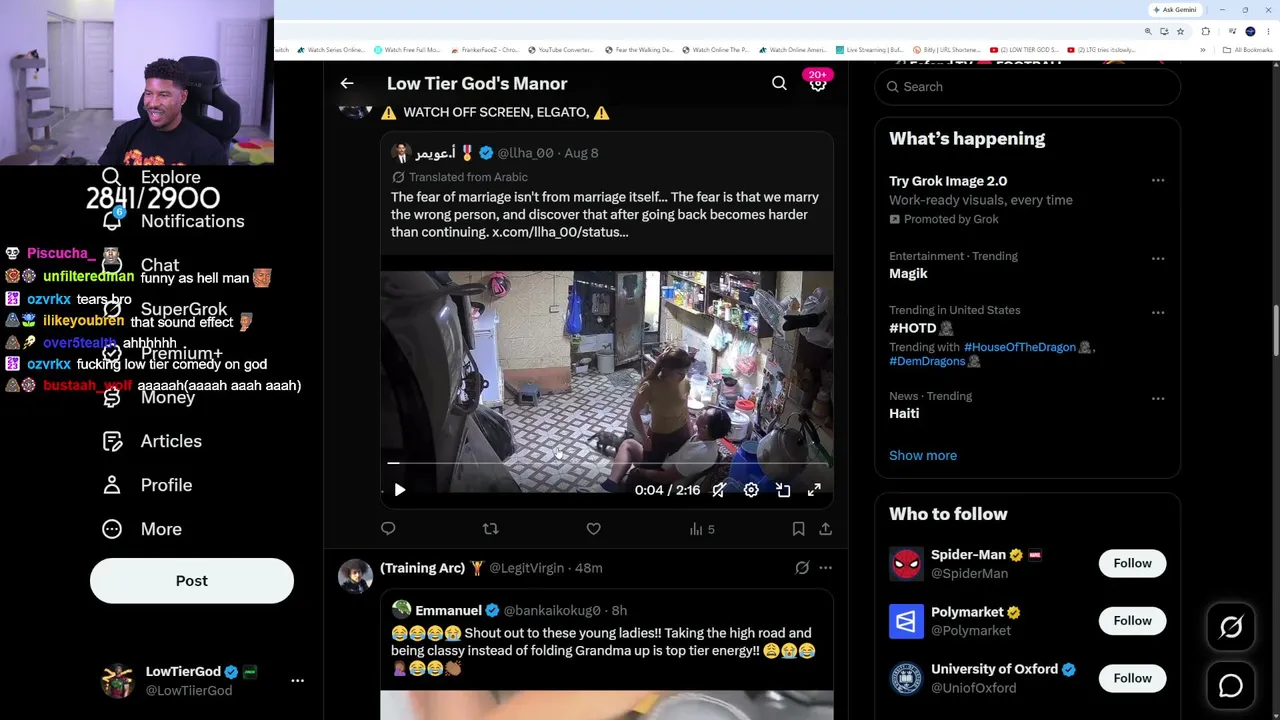This screenshot has height=720, width=1280.
Task: Open the Try Grok Imagine 2.0 promotion
Action: click(x=948, y=181)
